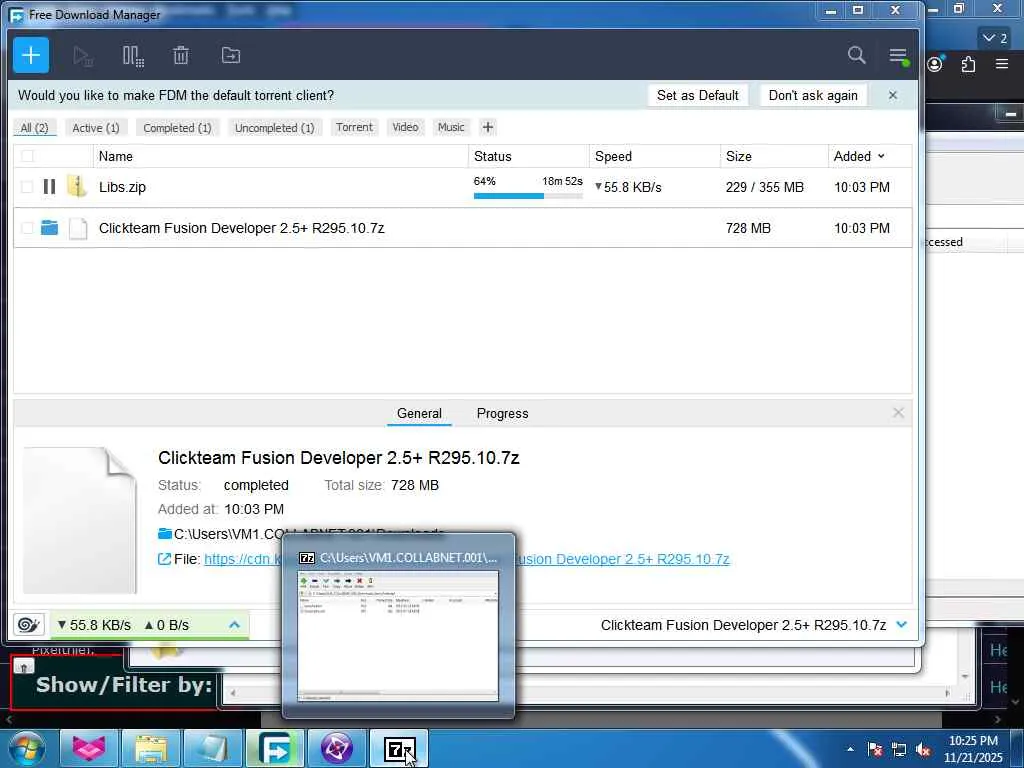Click the external link icon beside File
The image size is (1024, 768).
165,559
